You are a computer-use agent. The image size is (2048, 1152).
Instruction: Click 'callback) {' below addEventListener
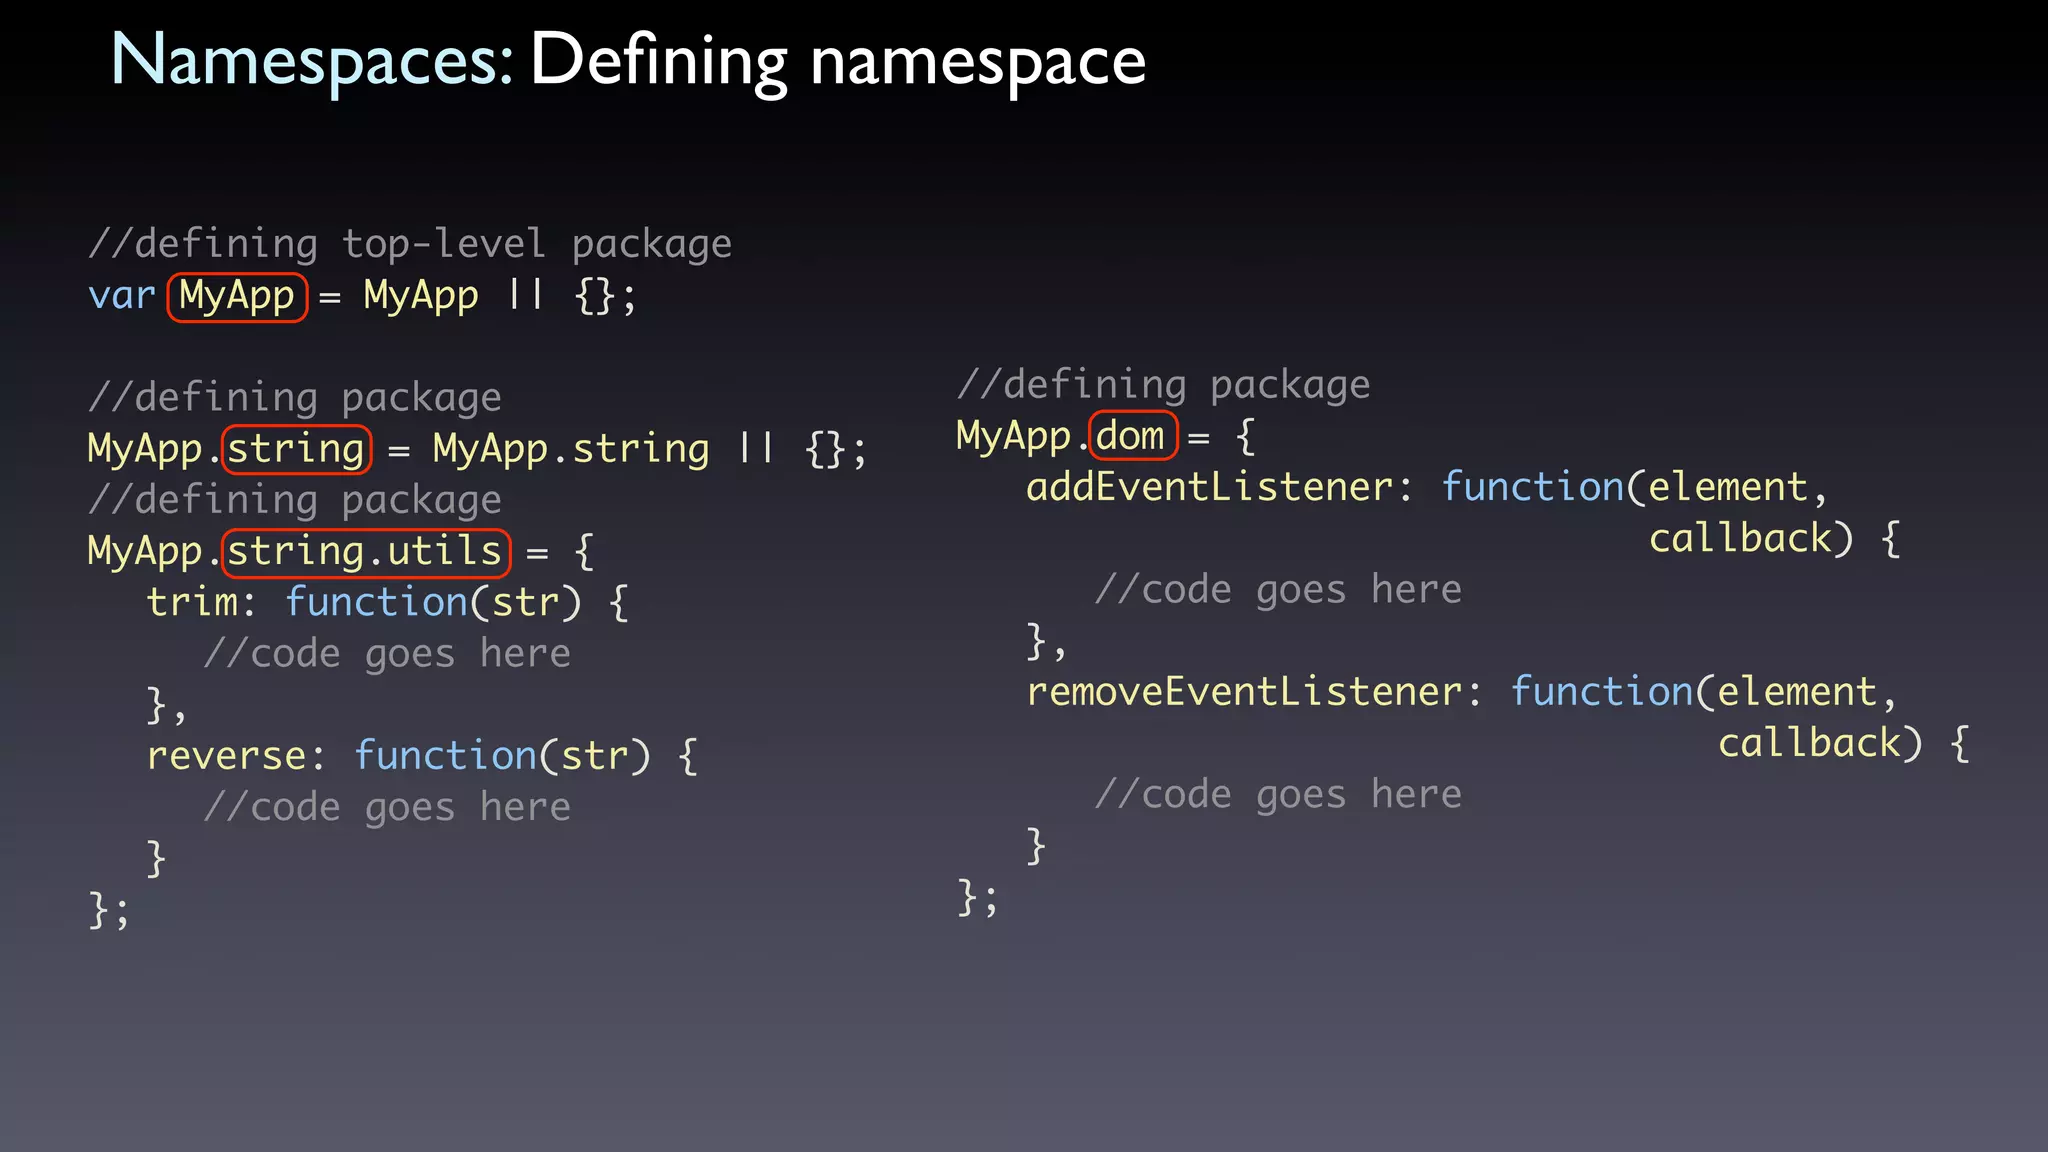pos(1775,539)
